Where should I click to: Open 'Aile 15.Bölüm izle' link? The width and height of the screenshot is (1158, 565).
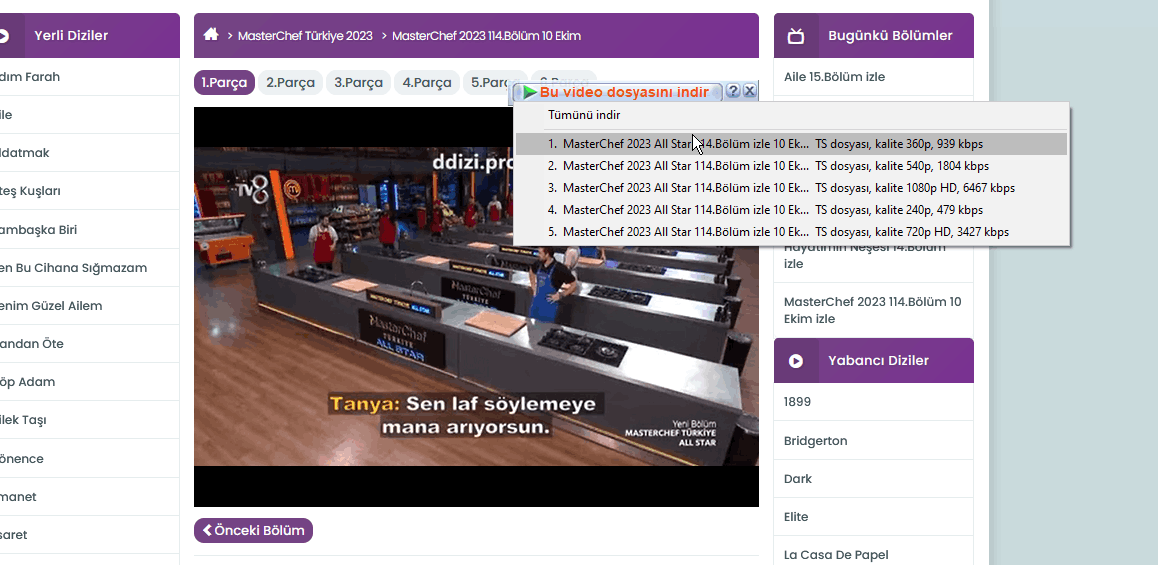coord(834,77)
